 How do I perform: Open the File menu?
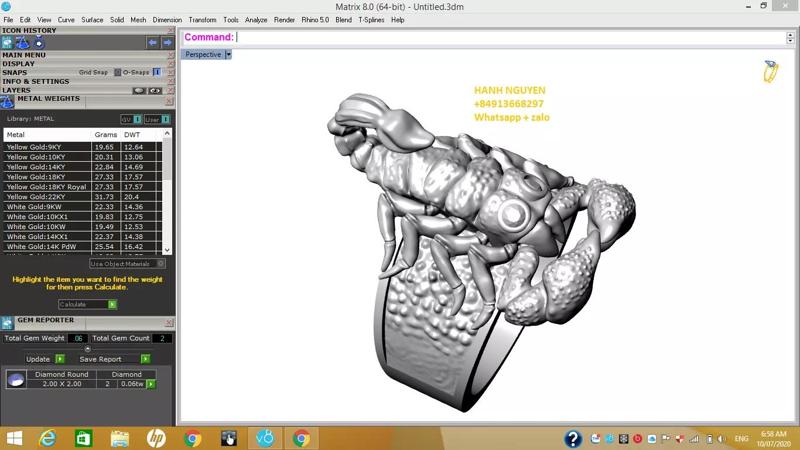tap(8, 20)
